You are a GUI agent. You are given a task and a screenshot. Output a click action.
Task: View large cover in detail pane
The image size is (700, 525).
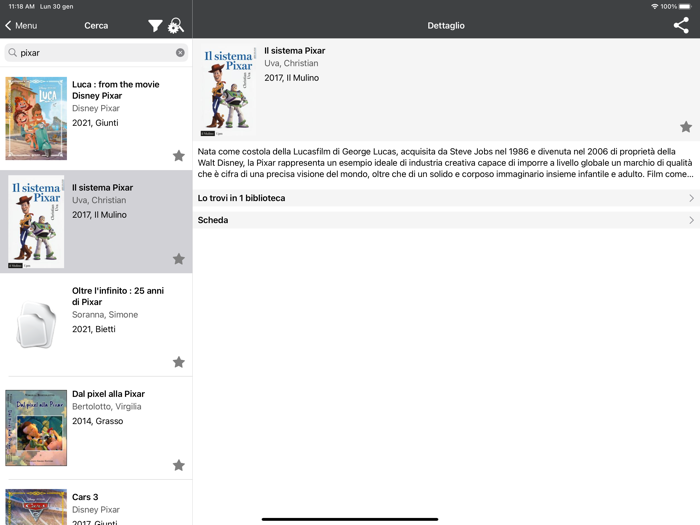pyautogui.click(x=228, y=90)
